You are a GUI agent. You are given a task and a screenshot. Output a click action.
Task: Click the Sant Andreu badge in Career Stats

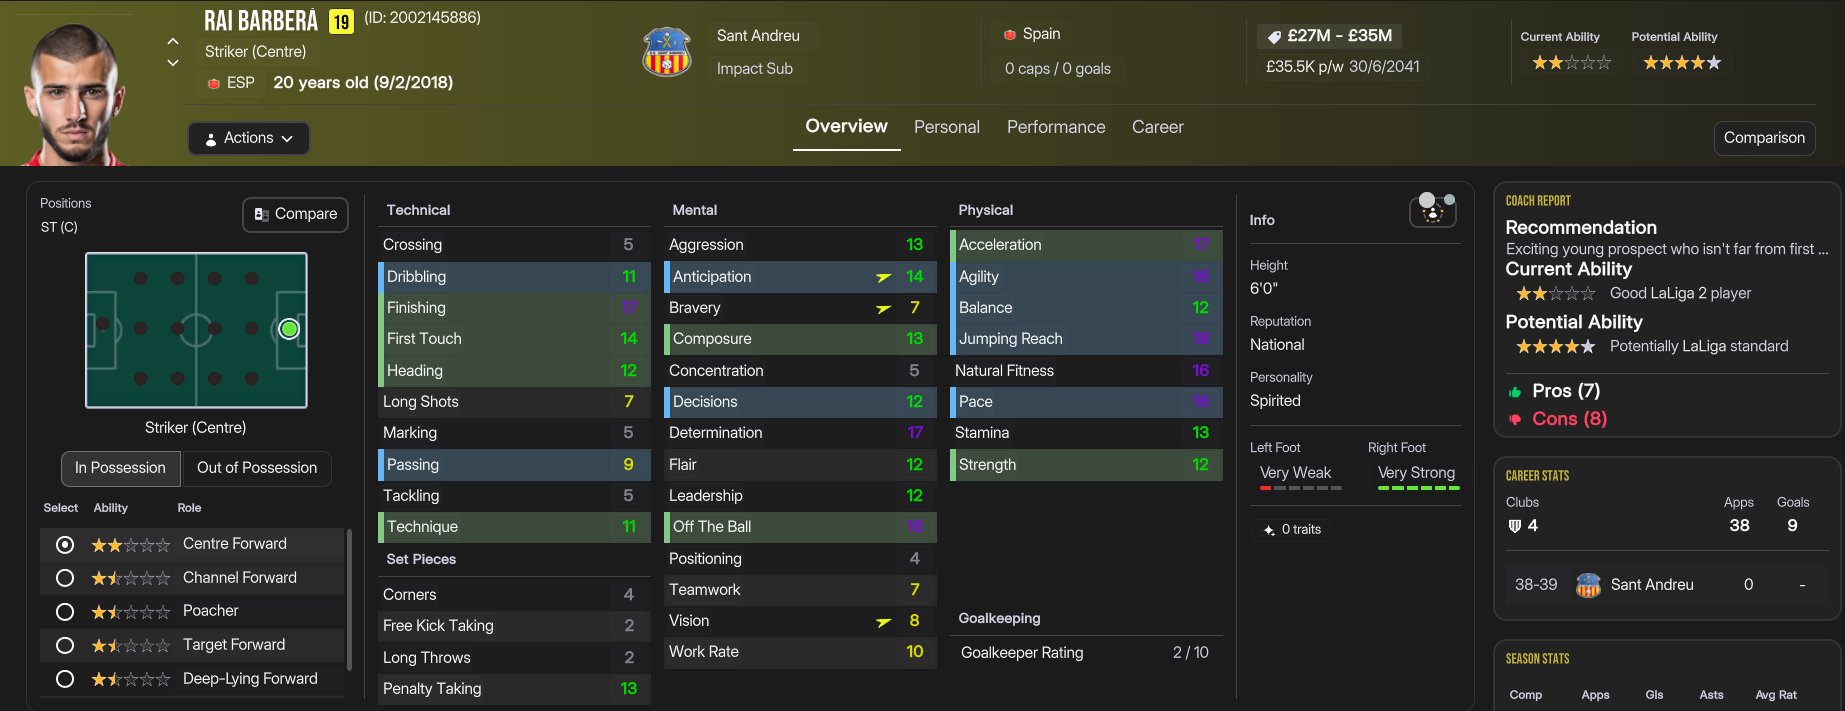pyautogui.click(x=1588, y=585)
